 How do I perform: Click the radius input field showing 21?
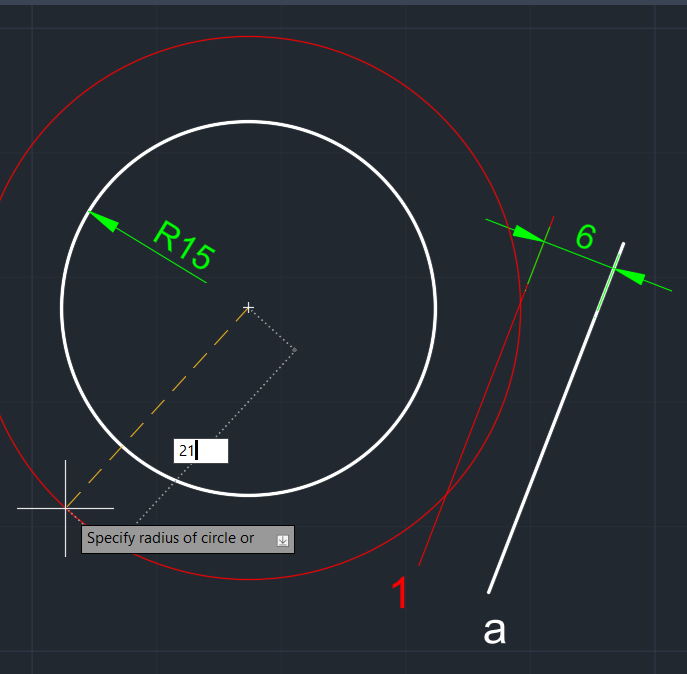201,451
